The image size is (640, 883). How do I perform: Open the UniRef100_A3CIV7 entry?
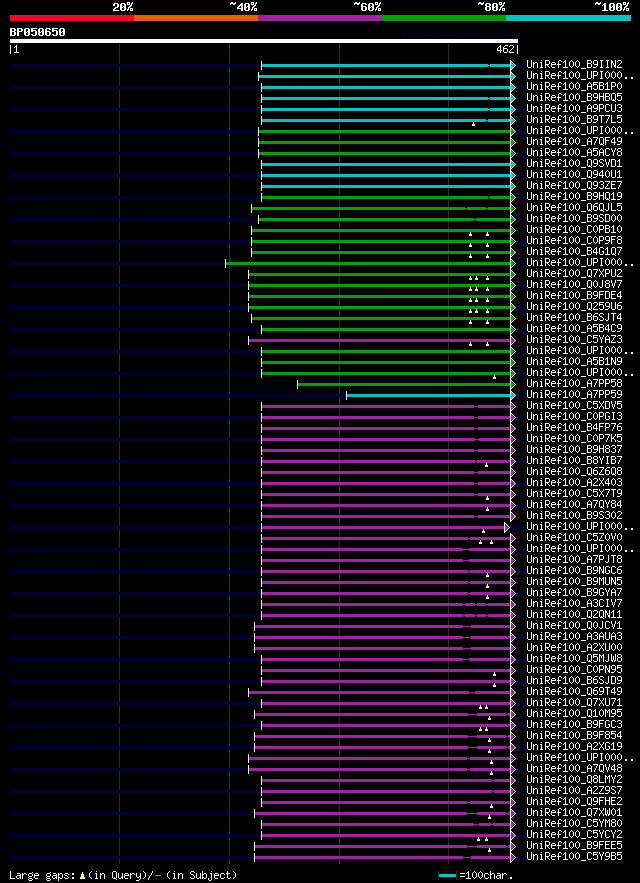coord(574,604)
